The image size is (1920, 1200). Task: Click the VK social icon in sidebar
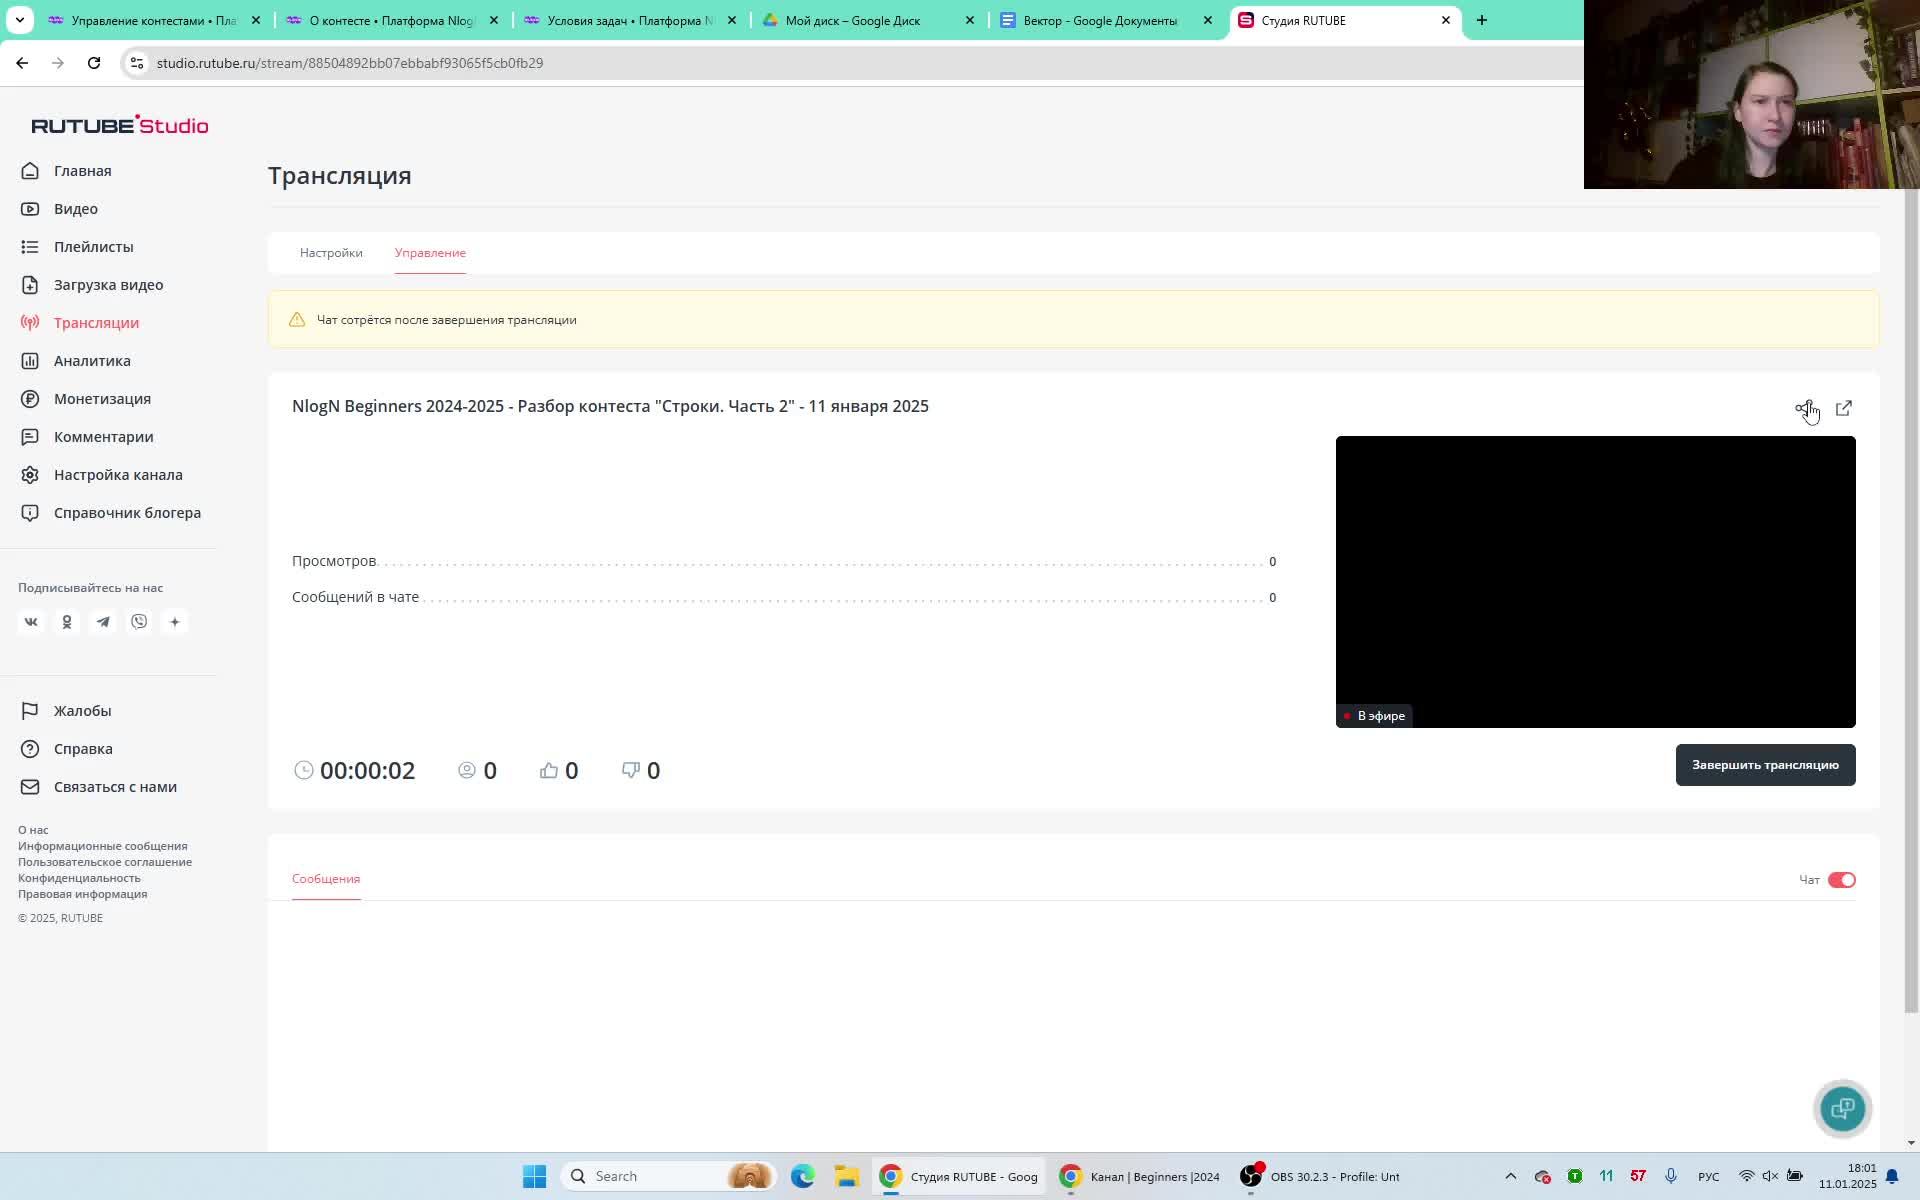(x=31, y=622)
